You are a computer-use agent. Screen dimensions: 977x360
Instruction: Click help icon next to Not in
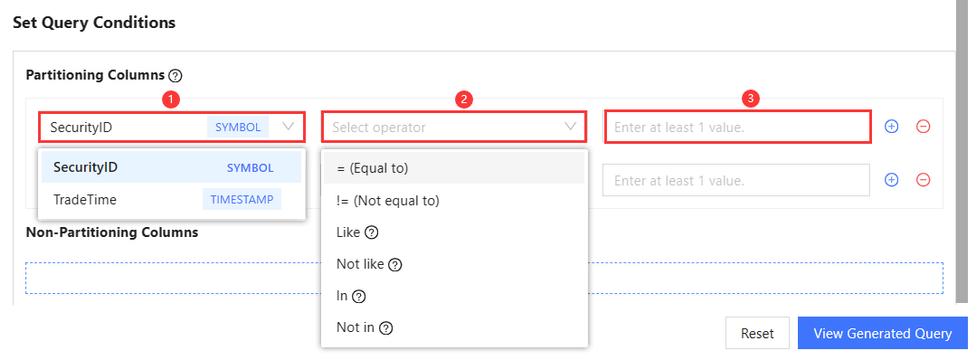point(386,328)
